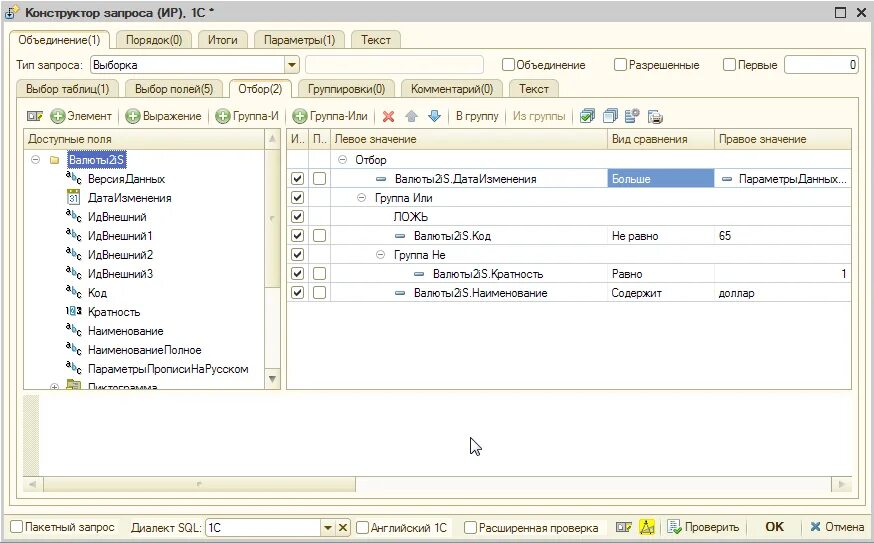Click the move up arrow icon
The height and width of the screenshot is (543, 874).
(x=411, y=116)
